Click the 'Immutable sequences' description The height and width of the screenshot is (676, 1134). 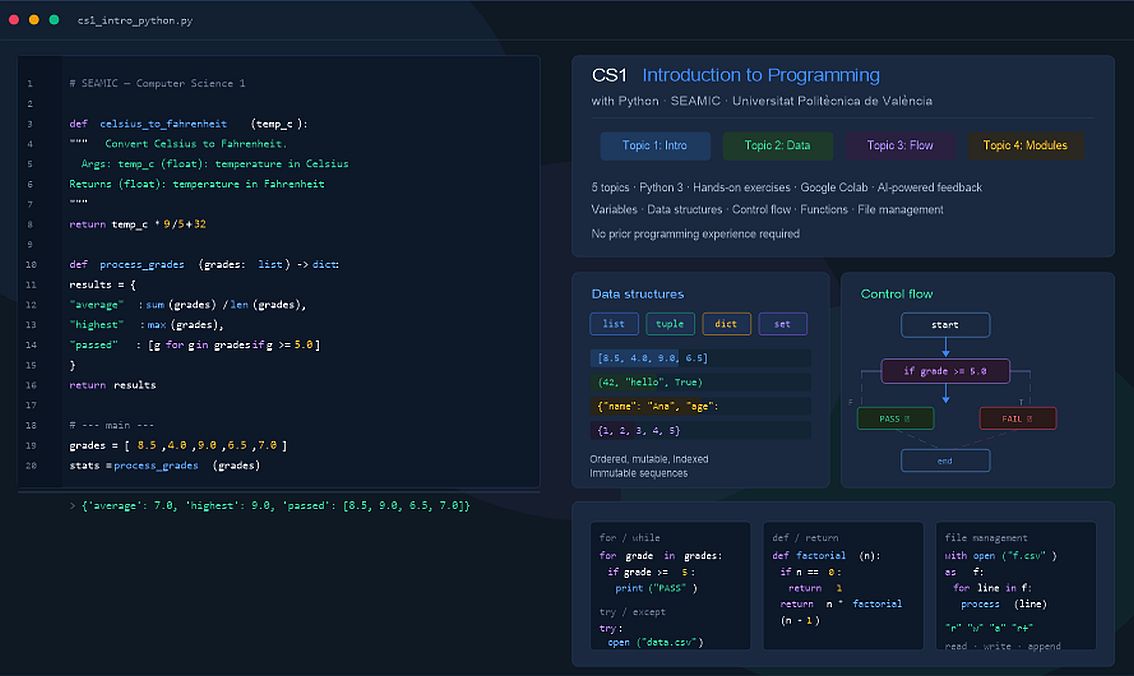pos(638,474)
